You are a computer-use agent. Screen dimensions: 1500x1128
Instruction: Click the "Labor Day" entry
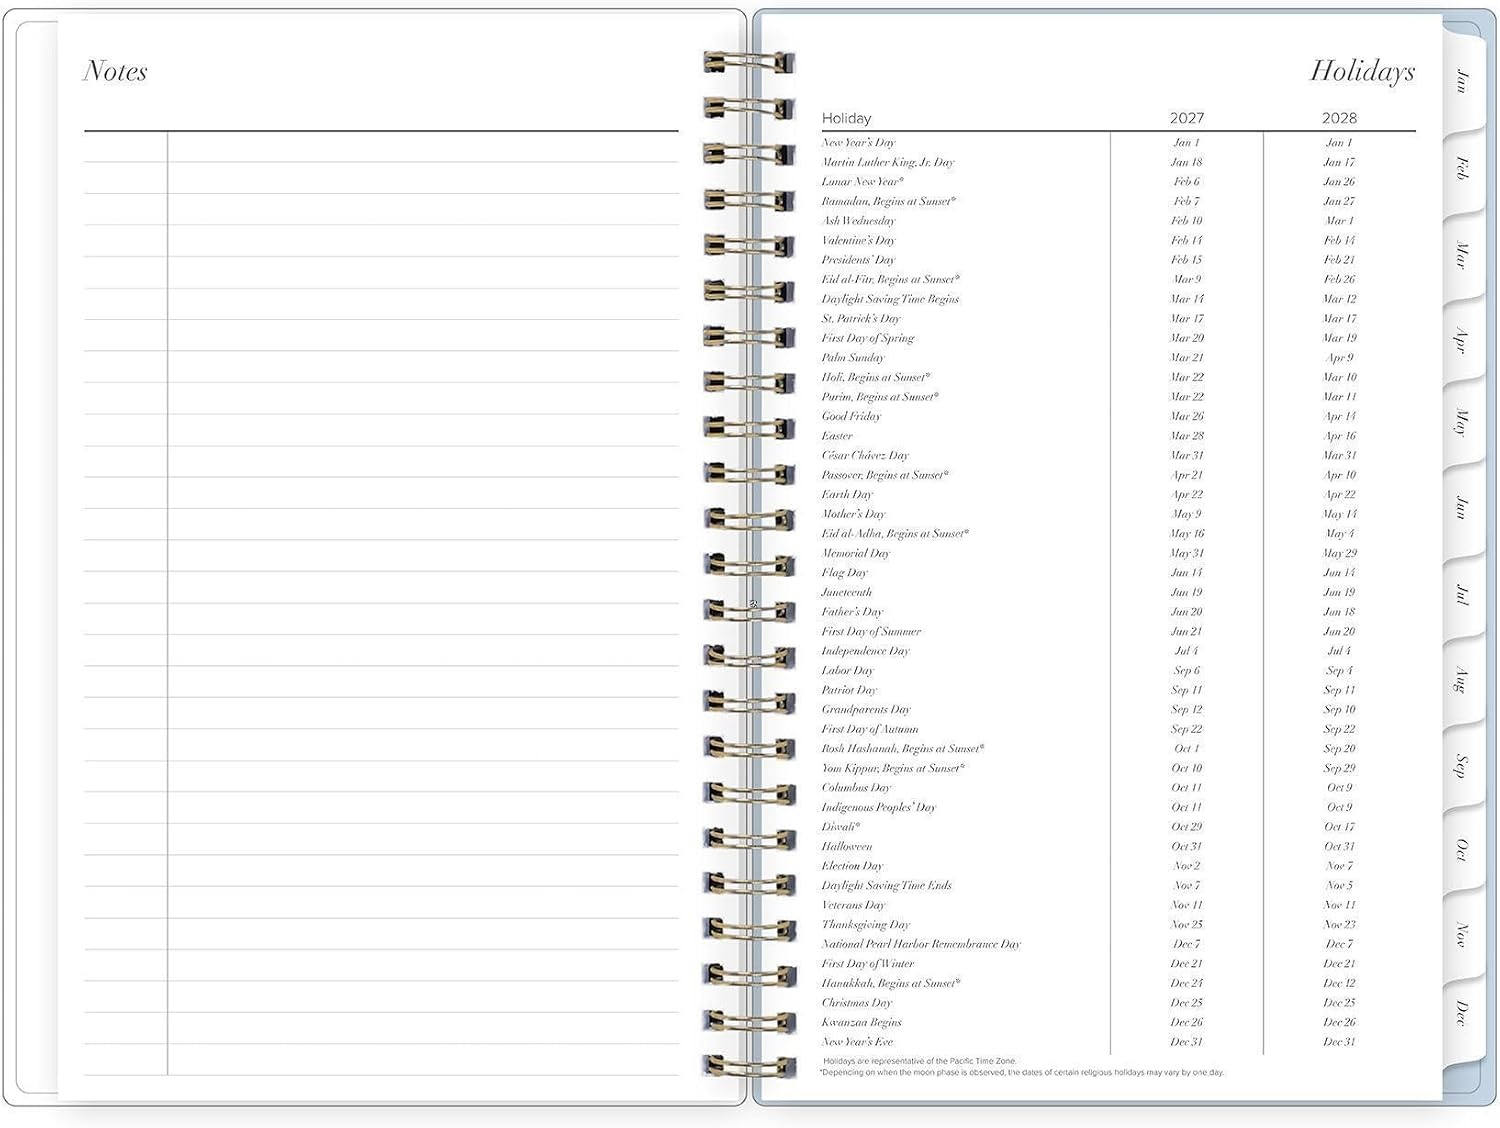click(x=847, y=670)
